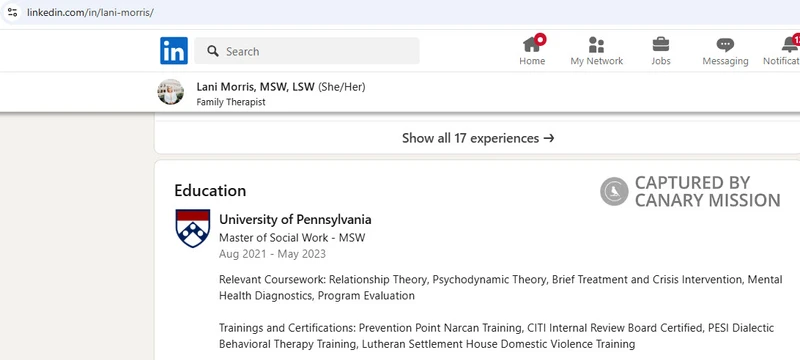The height and width of the screenshot is (360, 800).
Task: Click the Master of Social Work degree text
Action: 292,238
